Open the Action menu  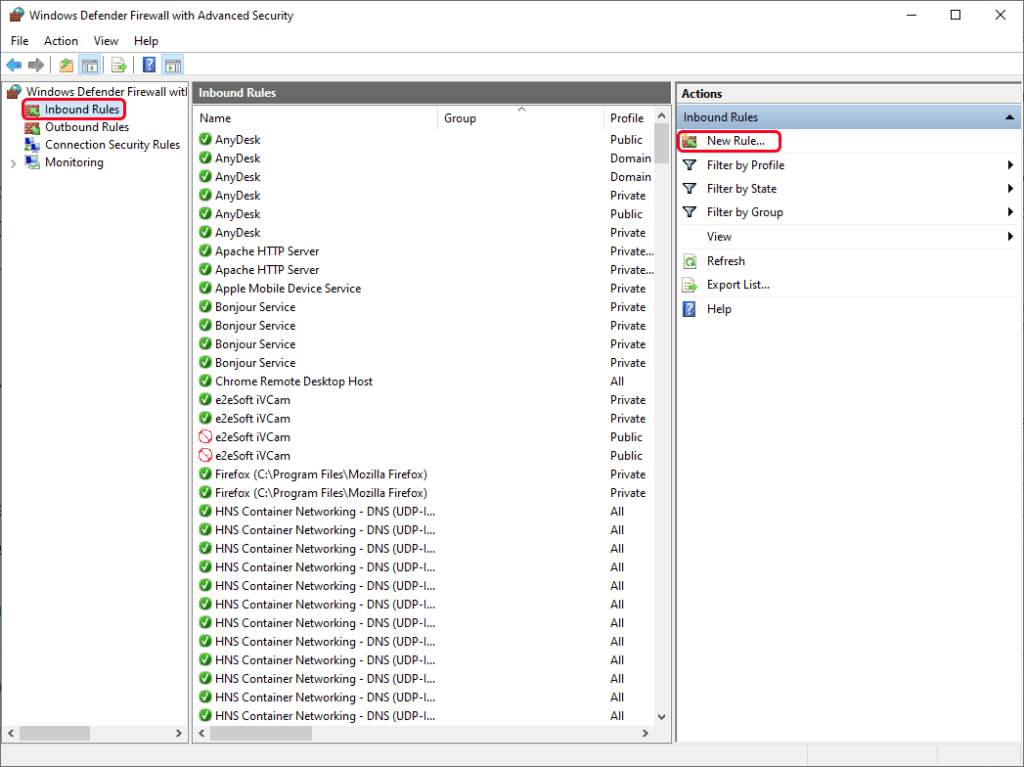pos(60,40)
